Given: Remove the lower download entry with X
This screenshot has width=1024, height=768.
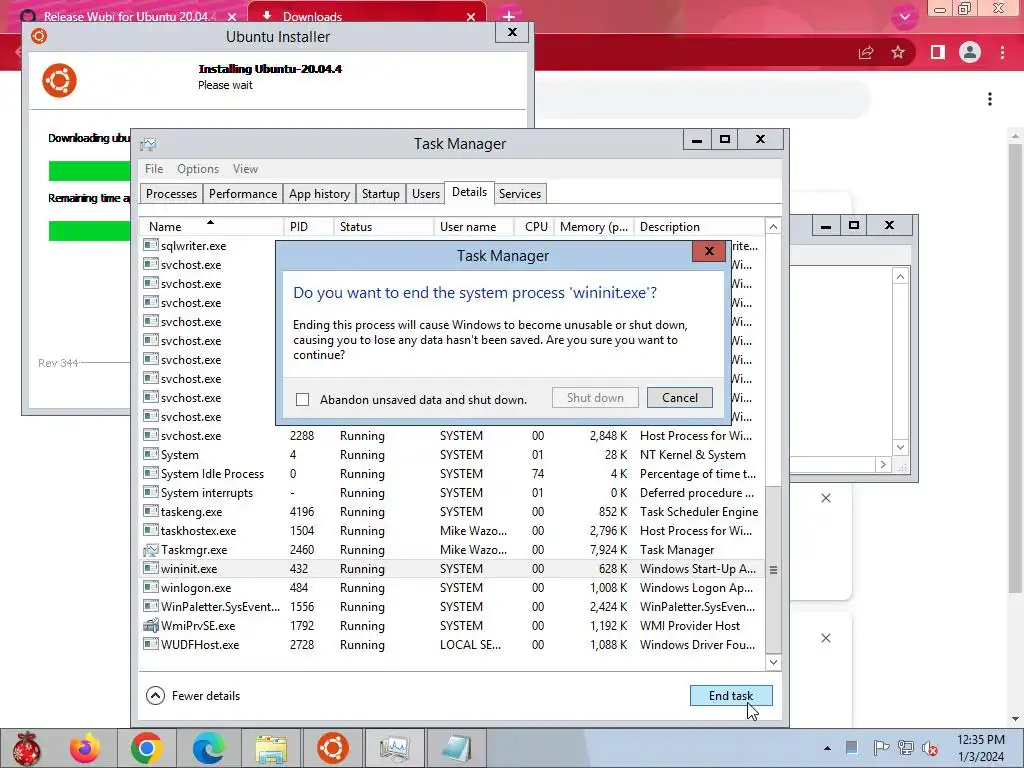Looking at the screenshot, I should click(825, 638).
